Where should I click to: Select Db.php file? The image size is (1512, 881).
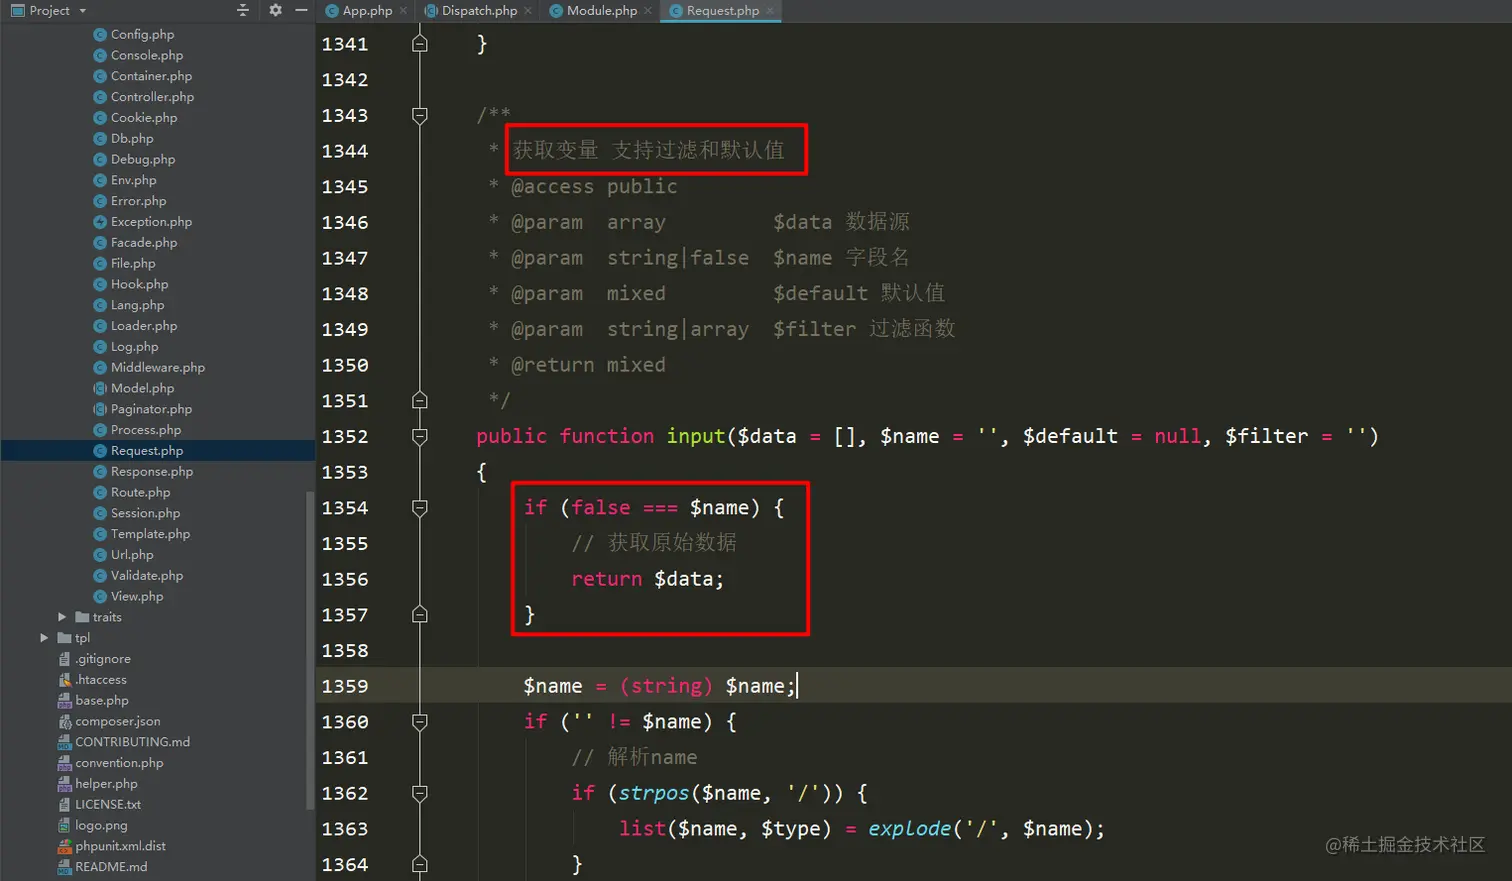[132, 139]
